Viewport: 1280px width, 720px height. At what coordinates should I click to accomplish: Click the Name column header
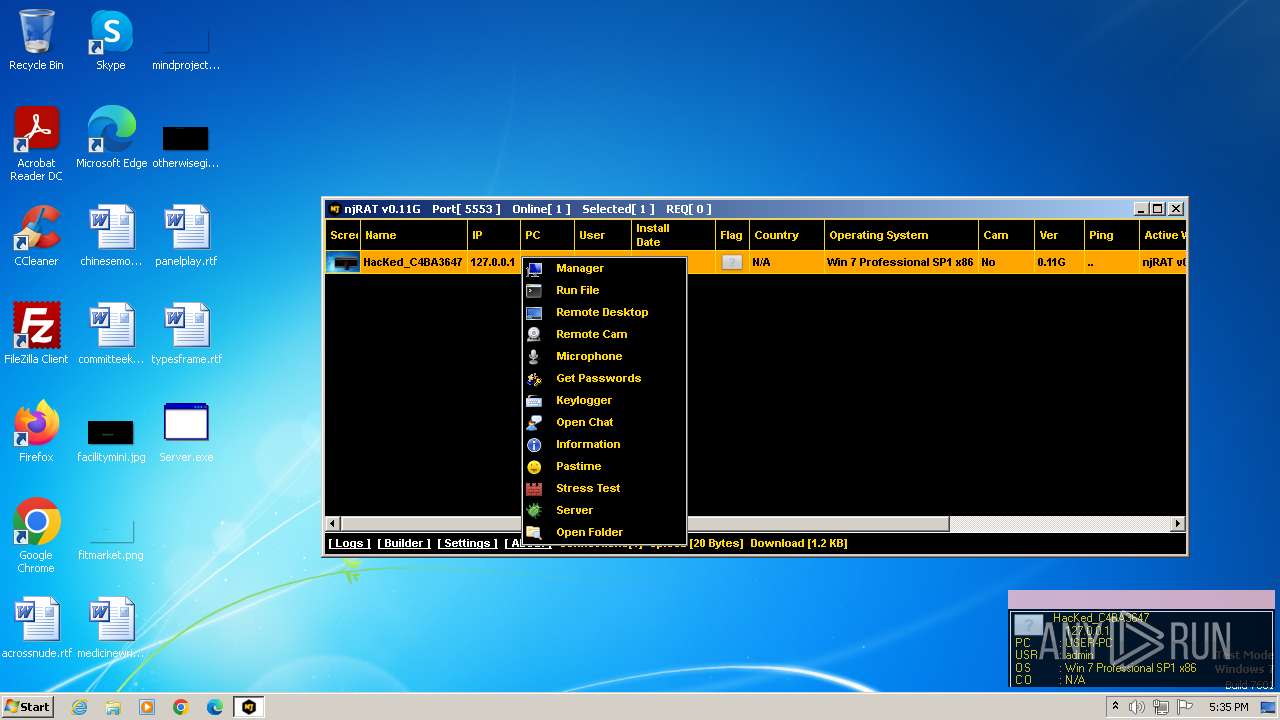[414, 235]
